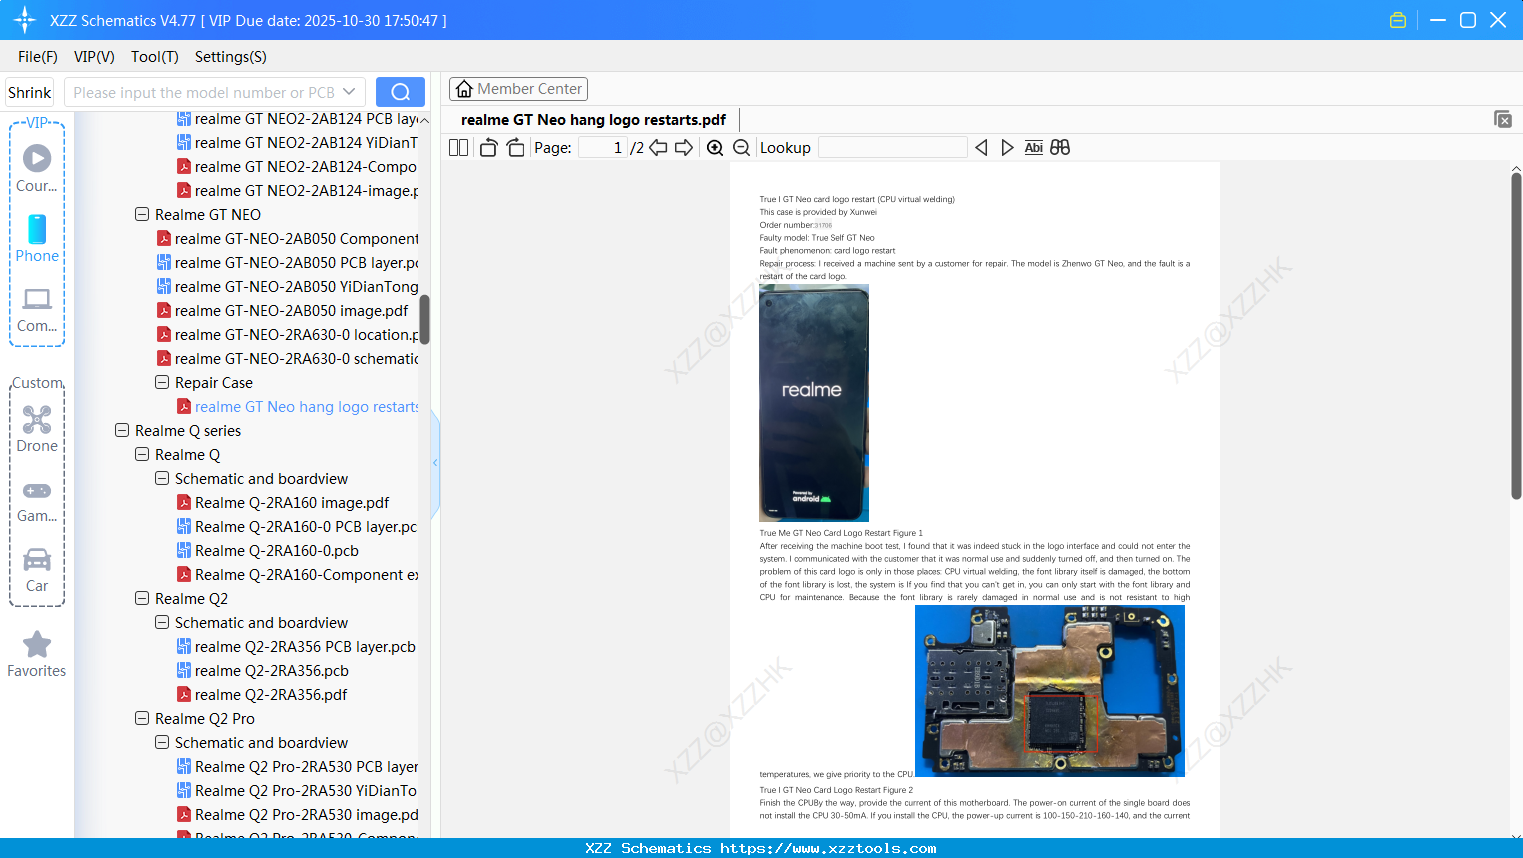This screenshot has width=1523, height=858.
Task: Collapse Schematic and boardview above Realme Q-2RA160 image.pdf
Action: pos(162,479)
